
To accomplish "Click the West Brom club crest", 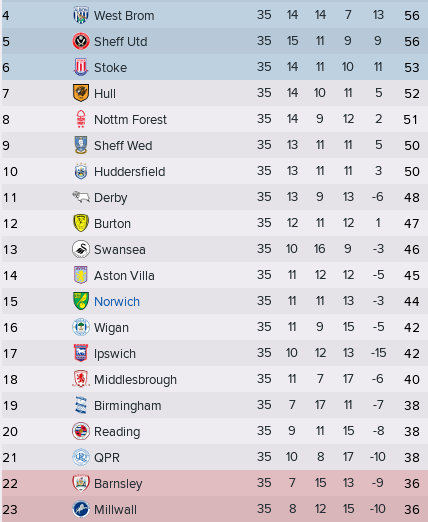I will click(81, 15).
